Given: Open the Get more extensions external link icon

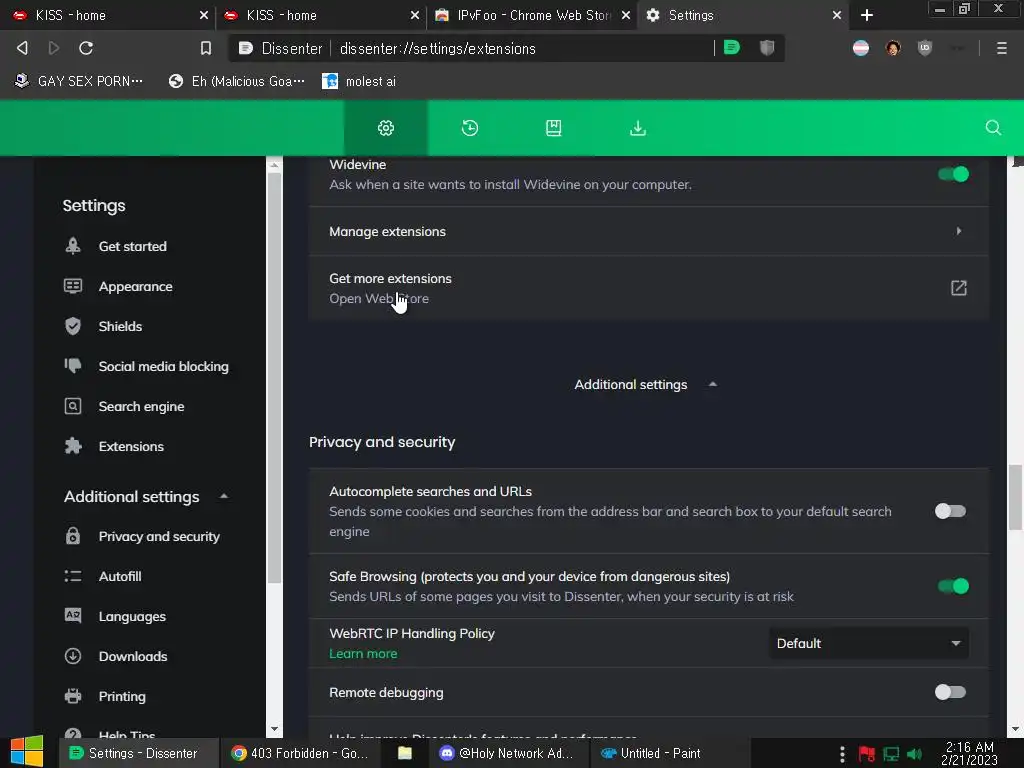Looking at the screenshot, I should (x=959, y=288).
